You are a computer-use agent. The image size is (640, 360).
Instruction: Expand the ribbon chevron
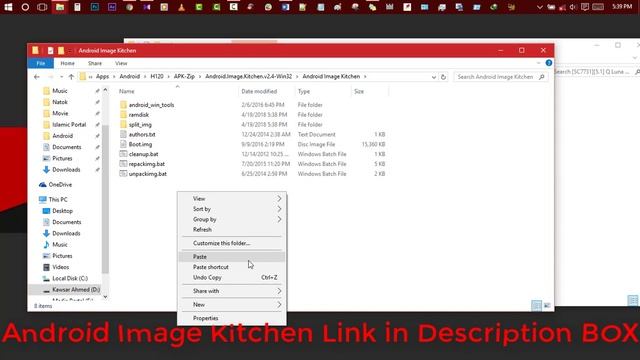click(539, 63)
